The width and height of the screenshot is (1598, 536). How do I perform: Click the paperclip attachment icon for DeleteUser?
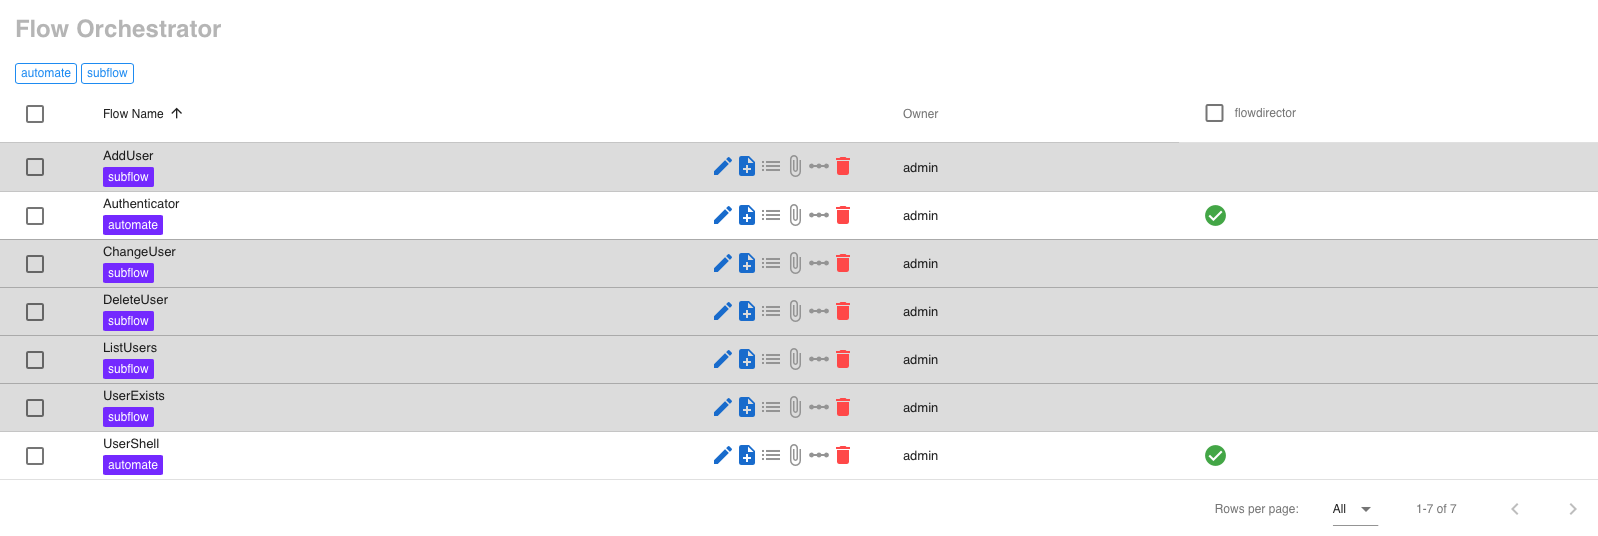795,311
